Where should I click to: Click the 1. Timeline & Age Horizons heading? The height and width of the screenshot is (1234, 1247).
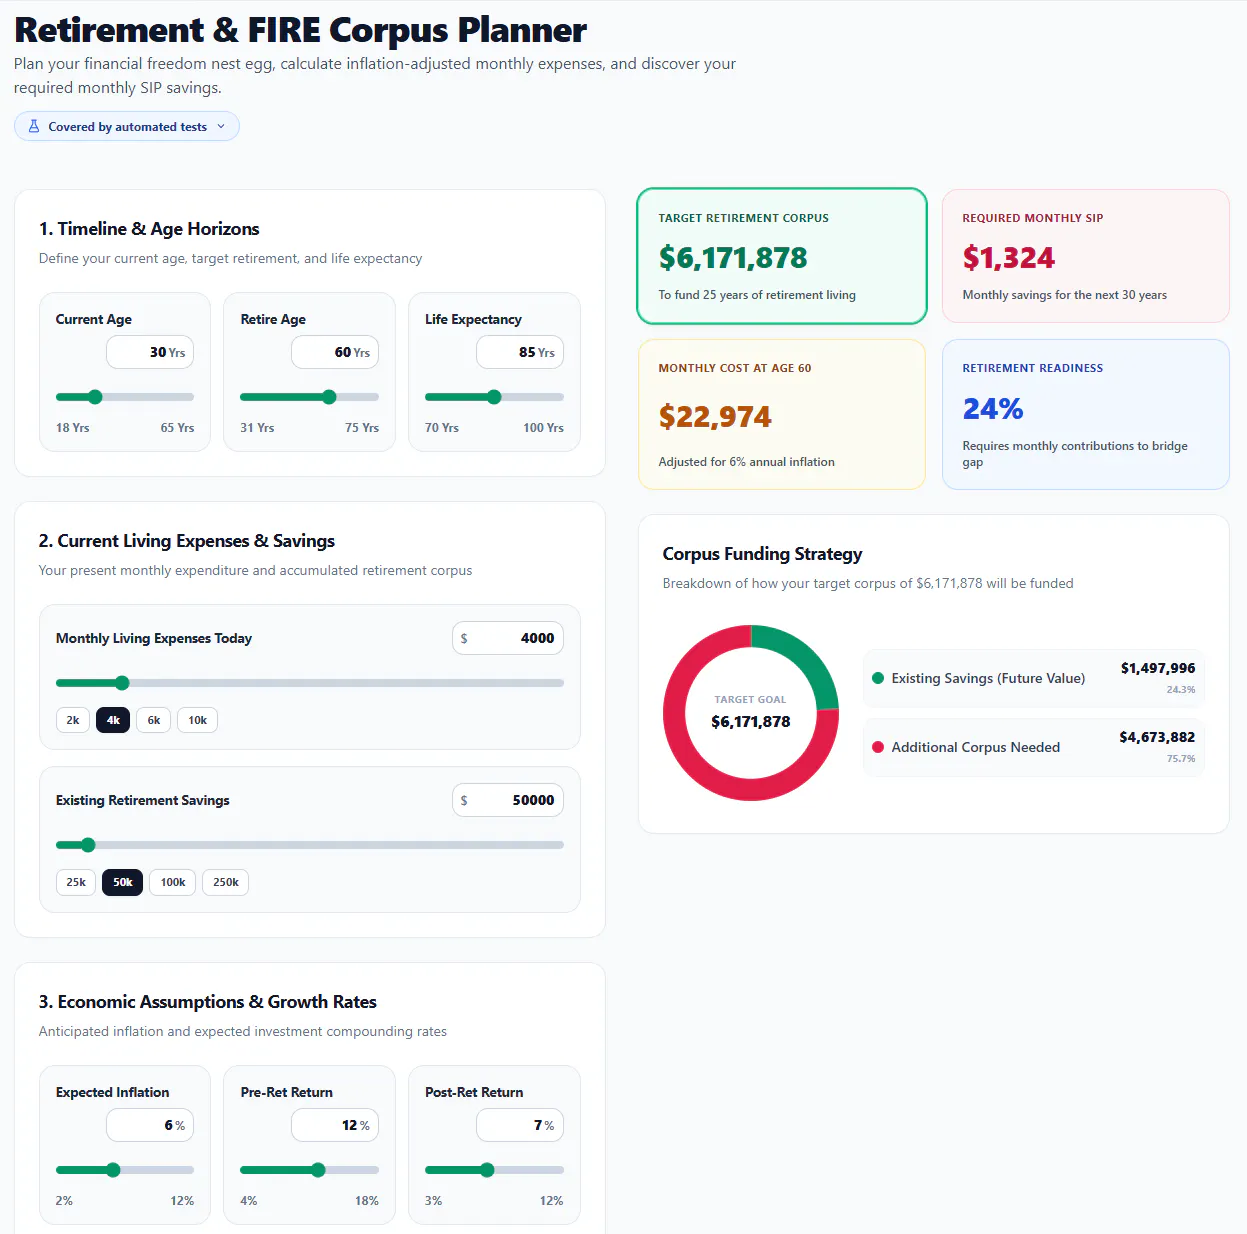tap(149, 229)
